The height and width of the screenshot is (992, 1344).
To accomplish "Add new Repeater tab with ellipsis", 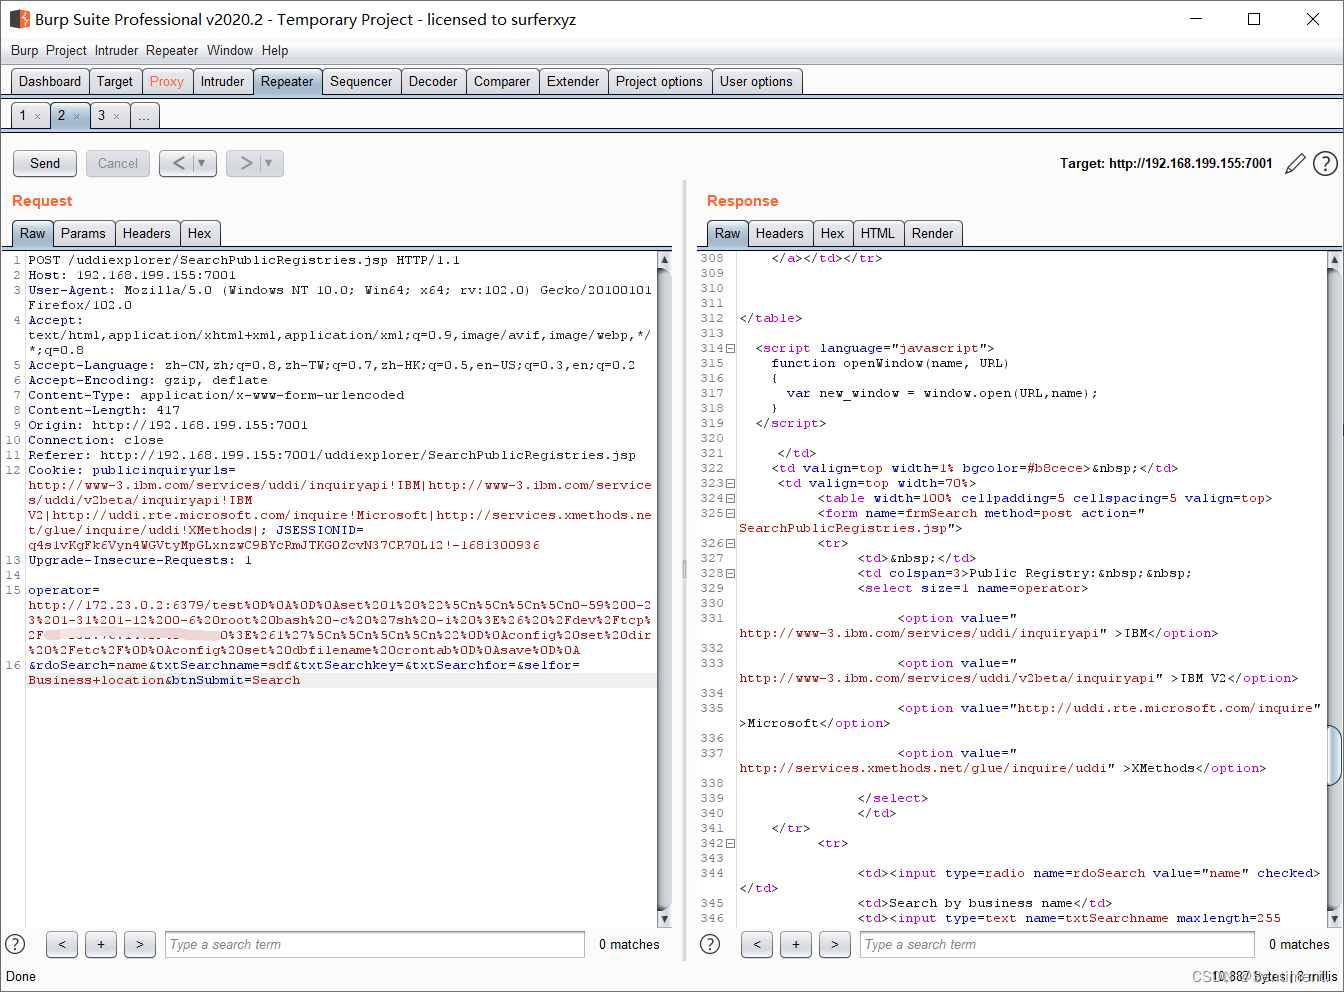I will 144,116.
